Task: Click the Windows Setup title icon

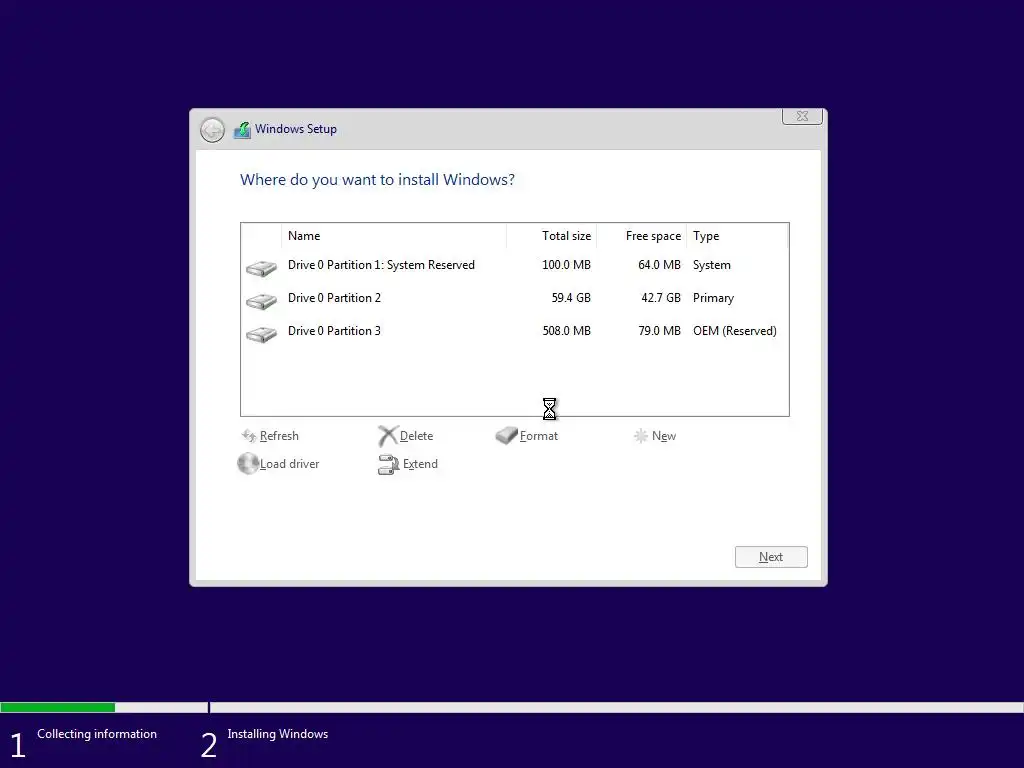Action: [x=242, y=129]
